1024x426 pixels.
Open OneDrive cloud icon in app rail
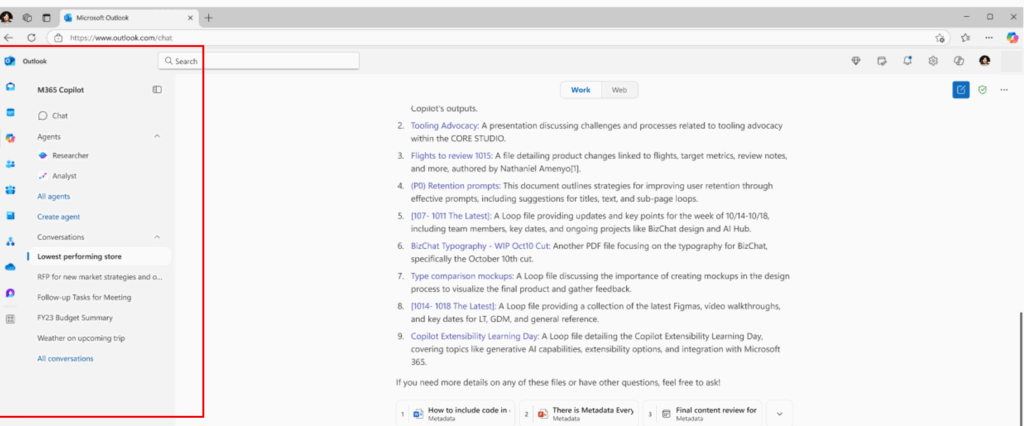[x=10, y=267]
